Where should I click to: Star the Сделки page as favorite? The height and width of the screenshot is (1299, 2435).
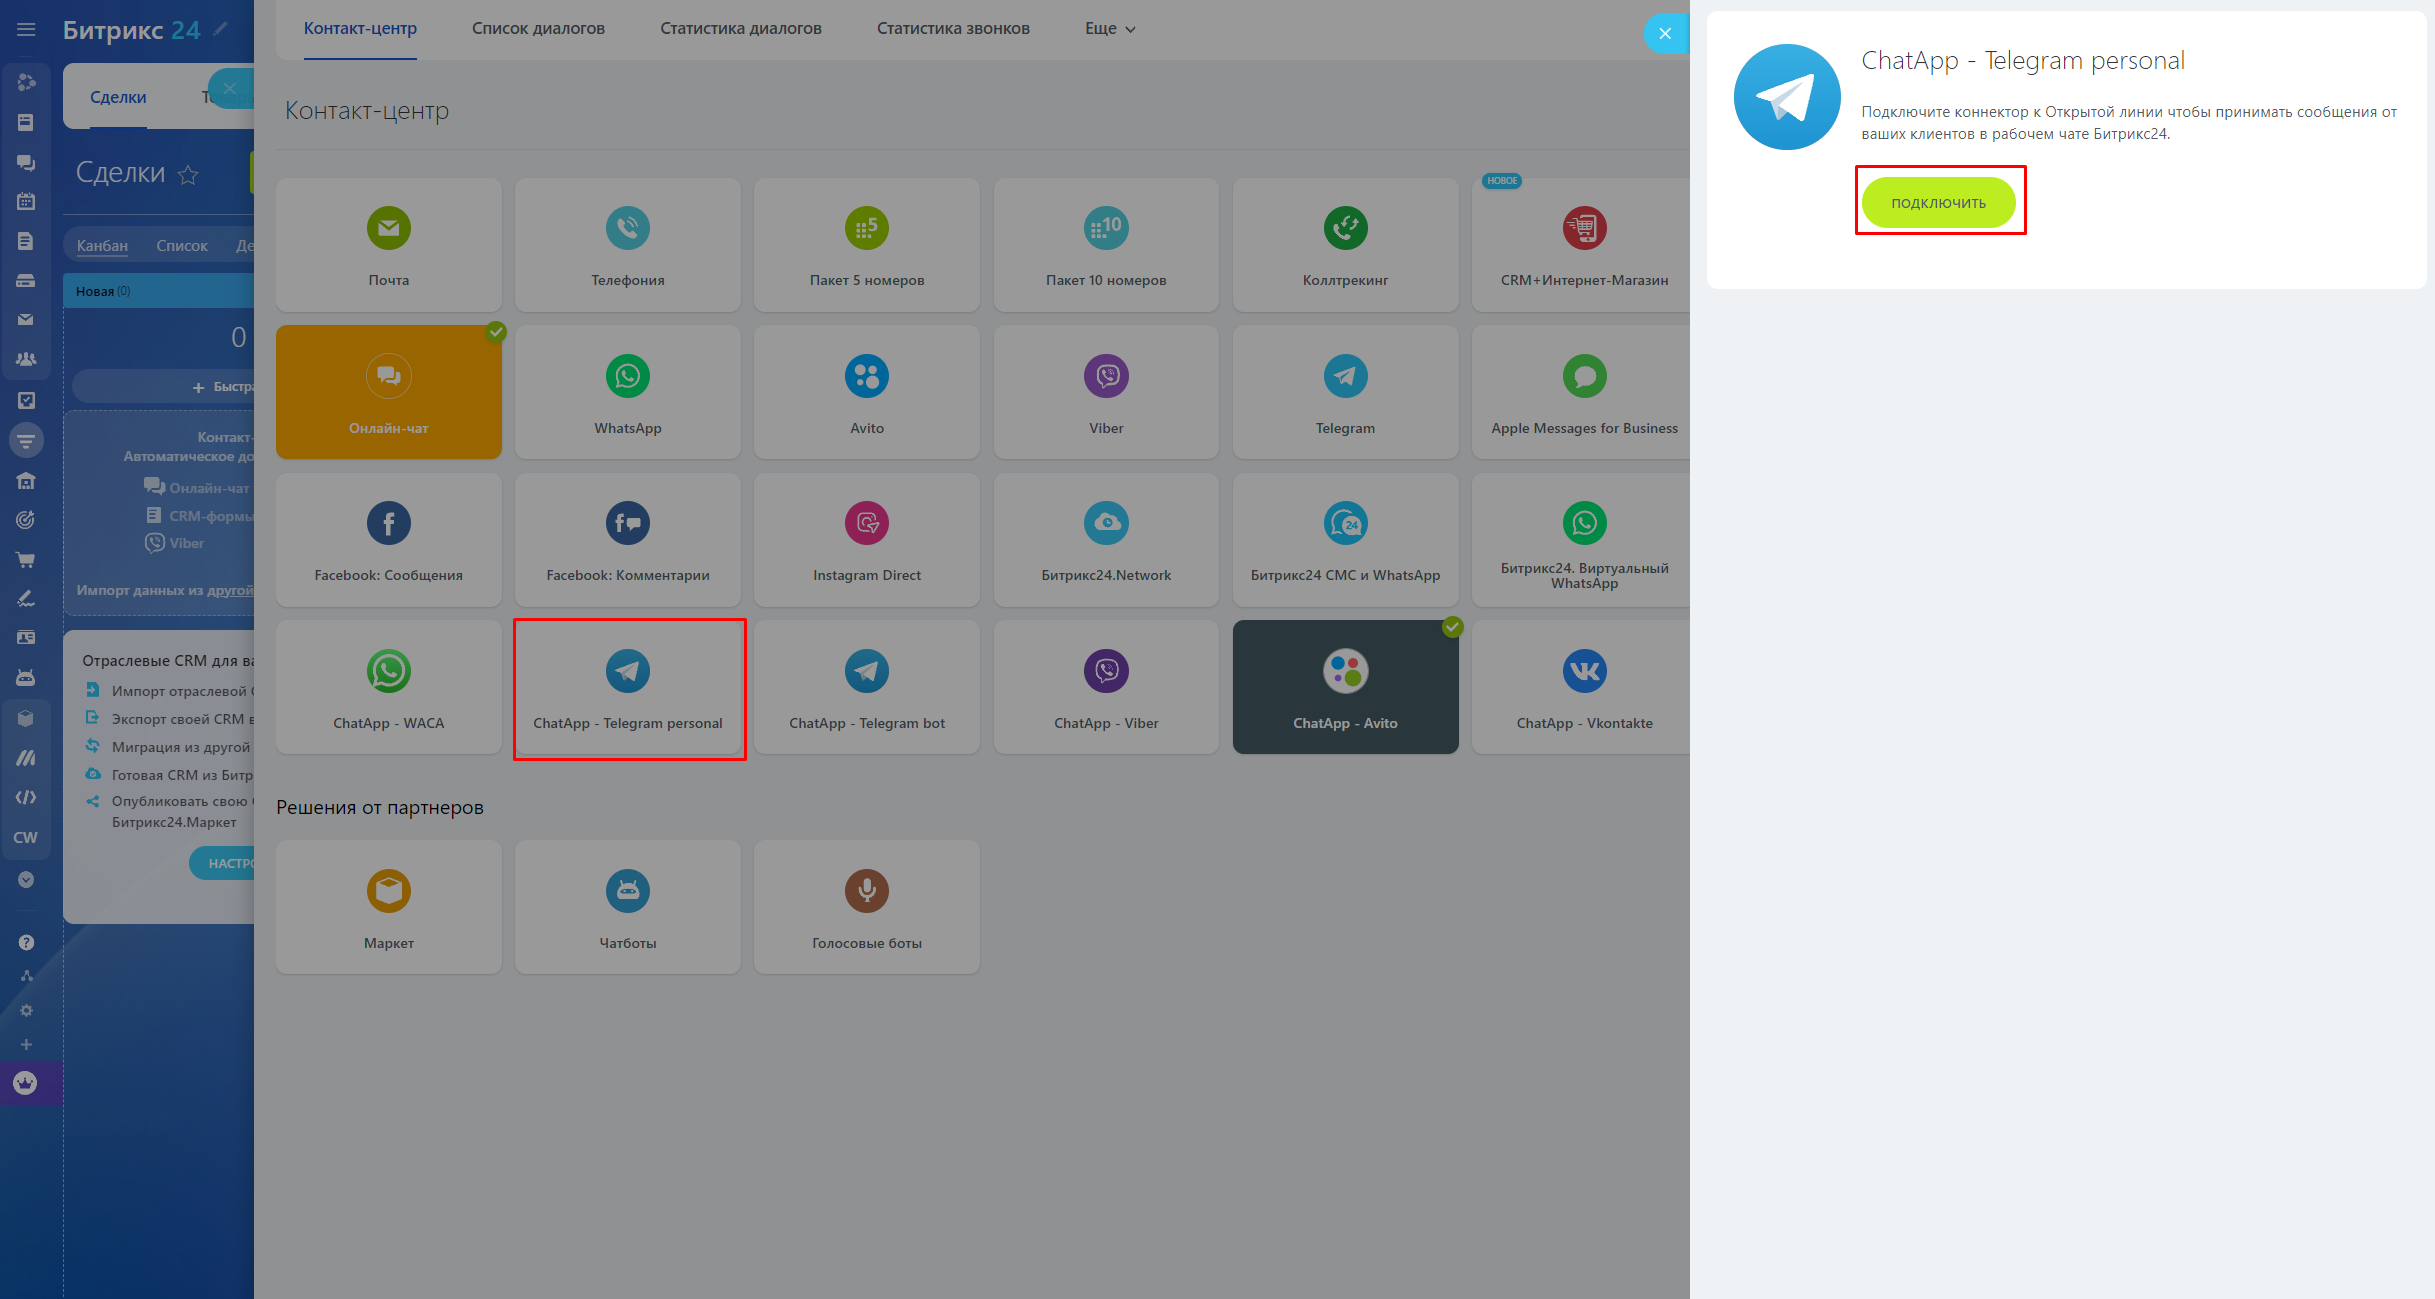[188, 175]
